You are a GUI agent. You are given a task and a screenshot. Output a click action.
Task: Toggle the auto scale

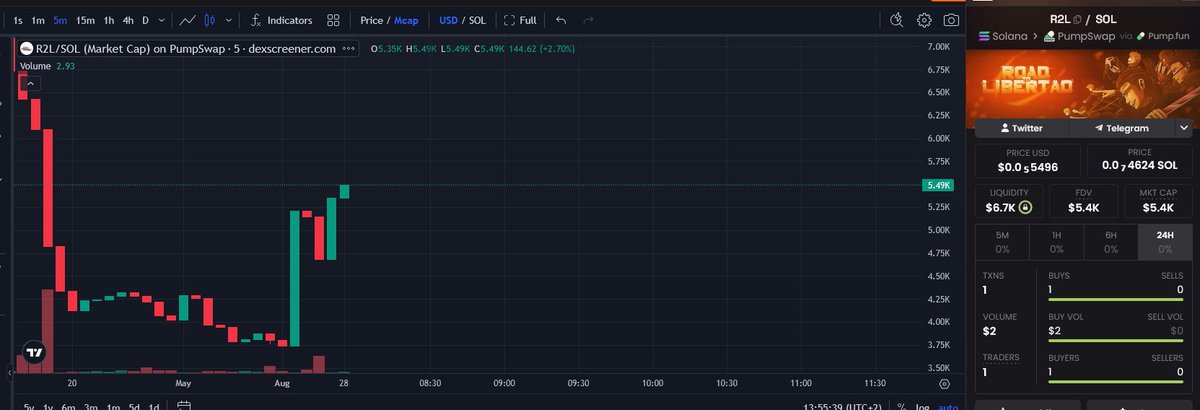click(x=946, y=406)
